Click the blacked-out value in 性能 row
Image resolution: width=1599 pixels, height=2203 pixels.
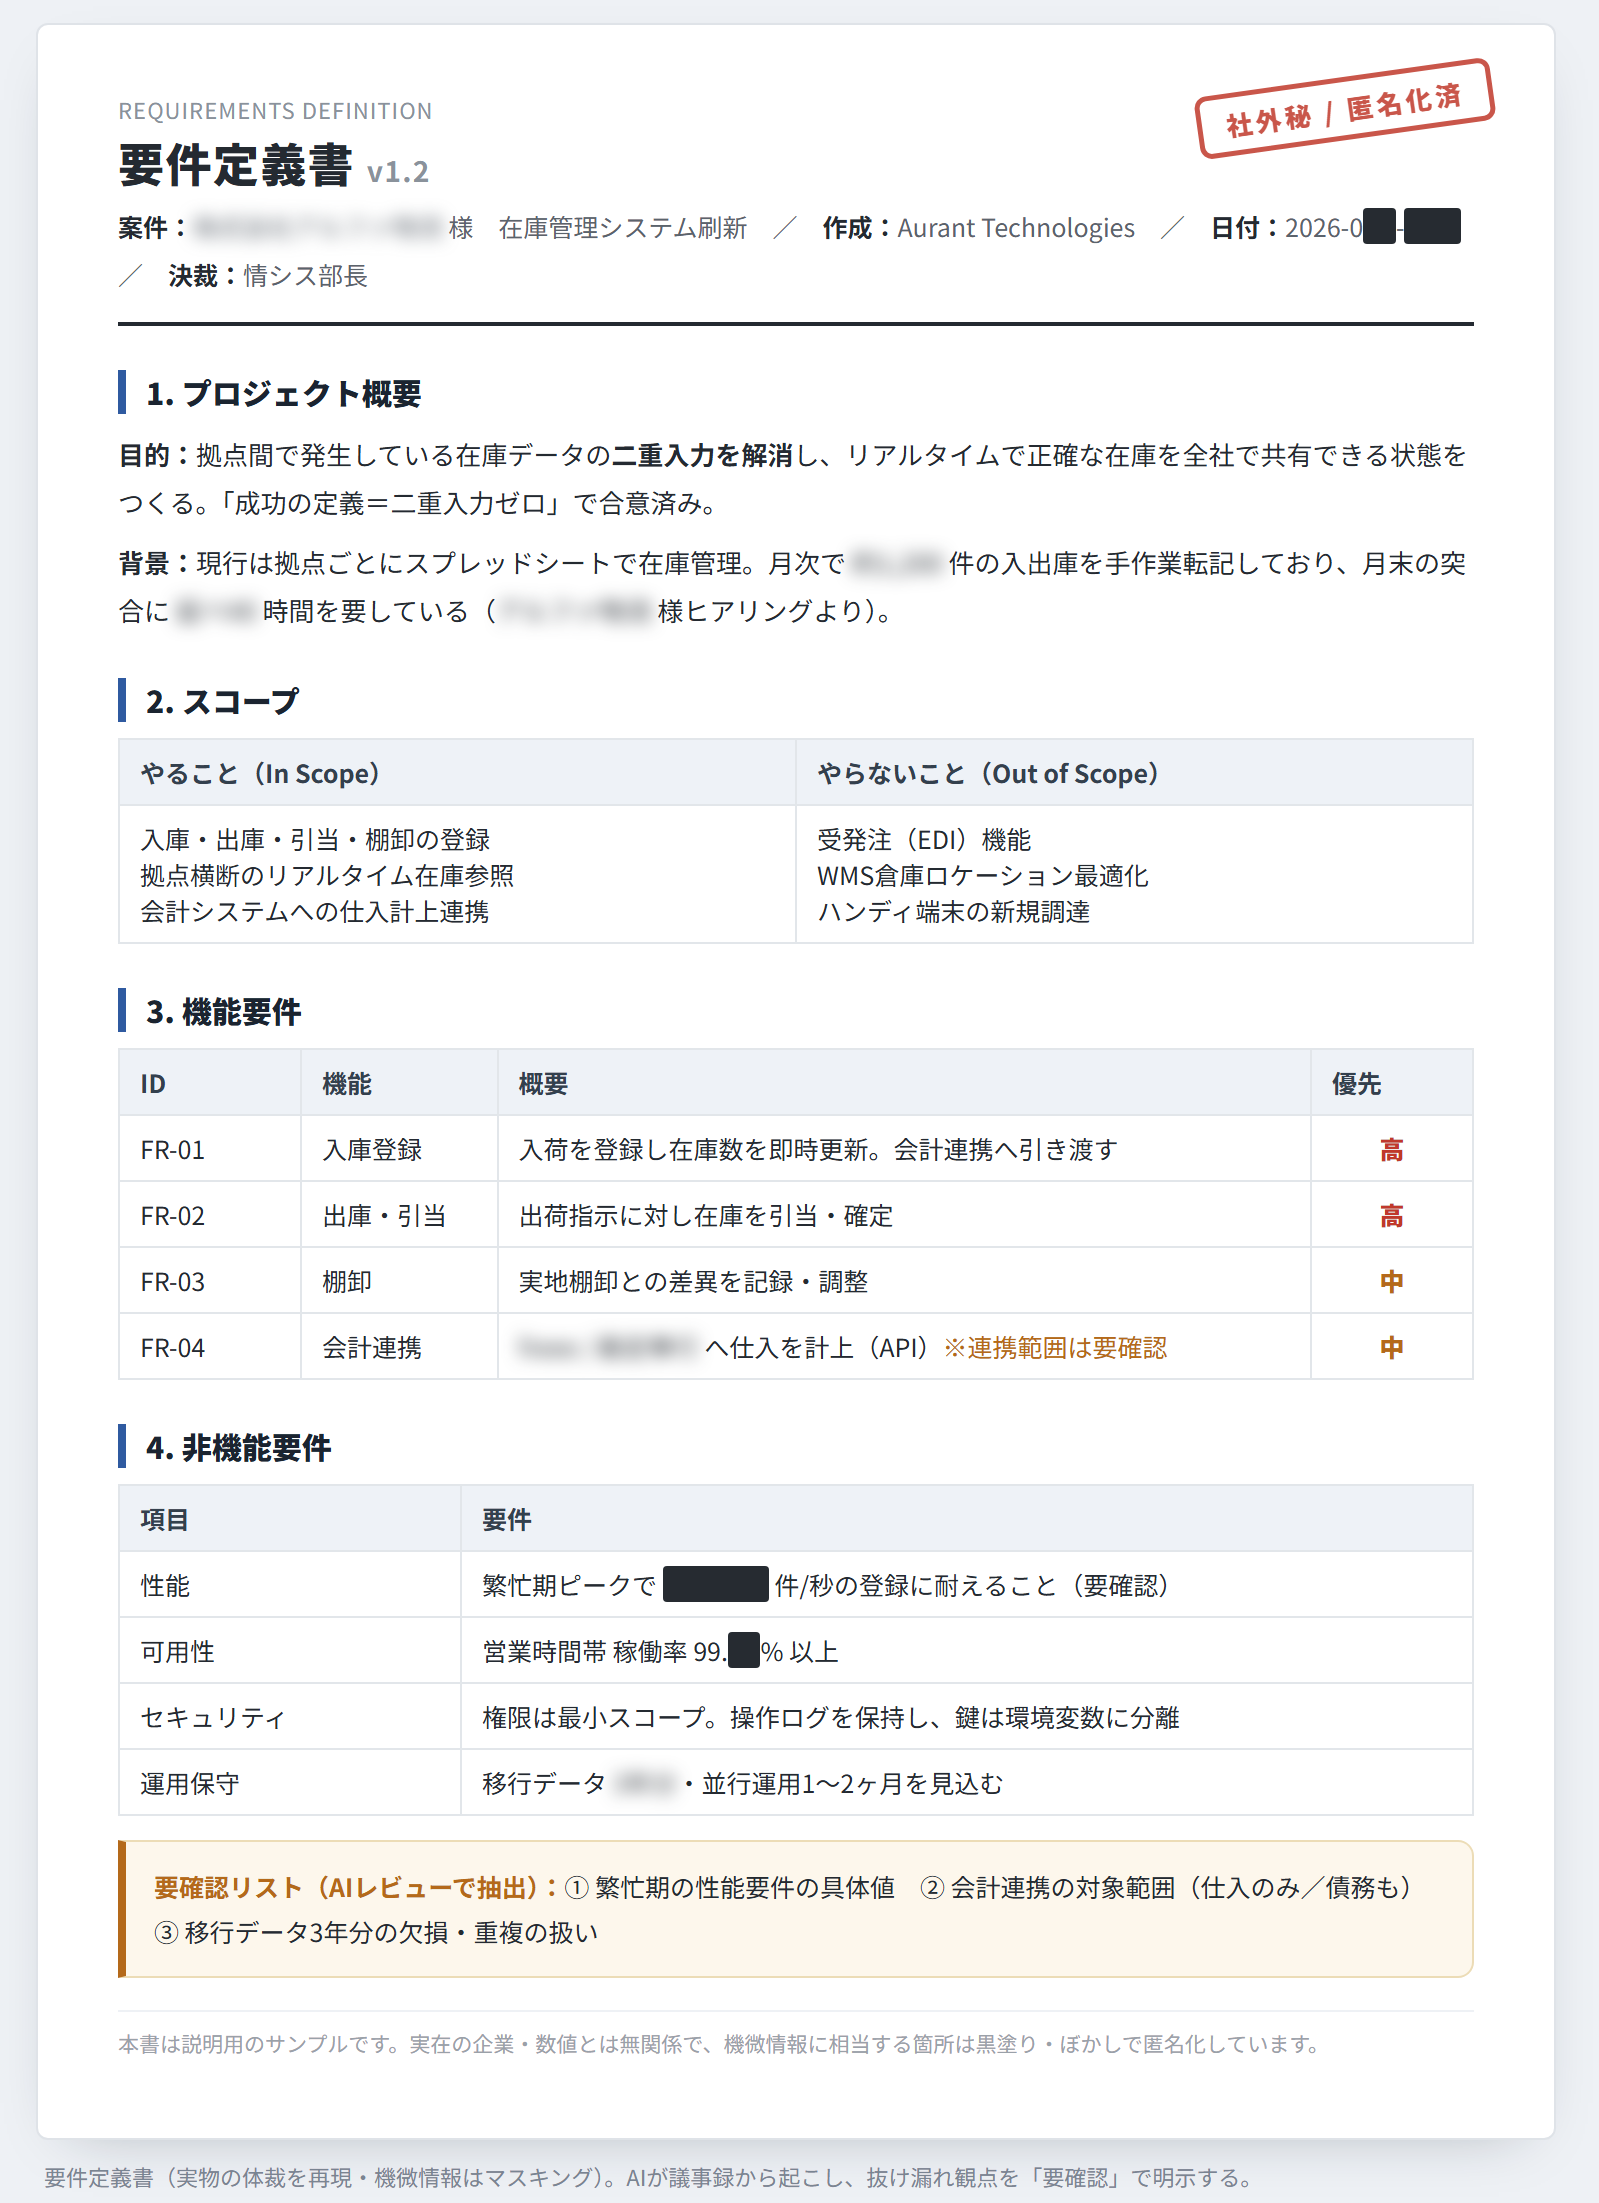715,1585
